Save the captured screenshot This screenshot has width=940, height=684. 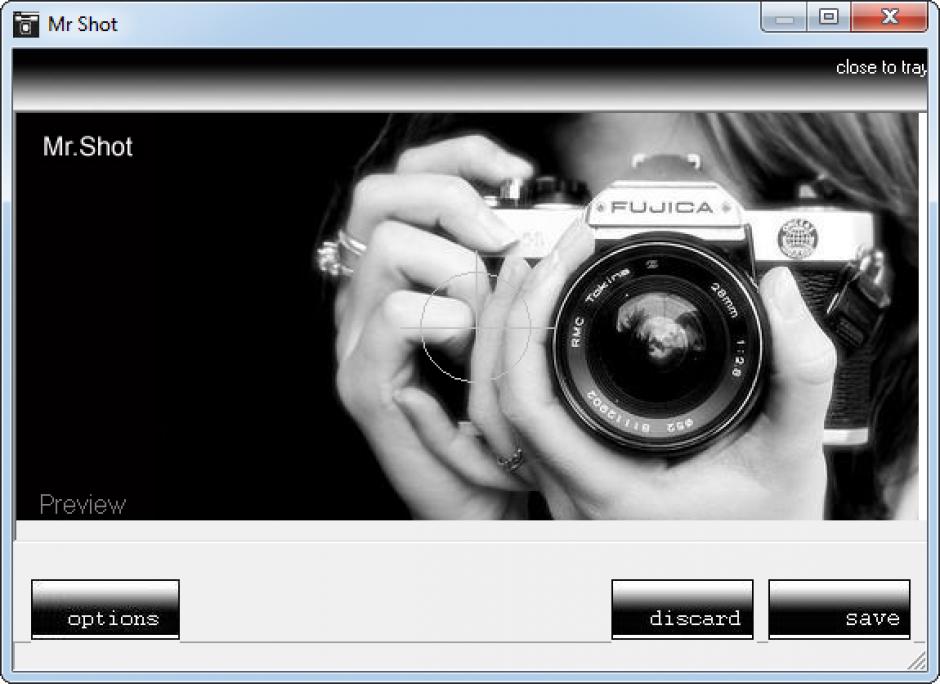click(x=839, y=609)
